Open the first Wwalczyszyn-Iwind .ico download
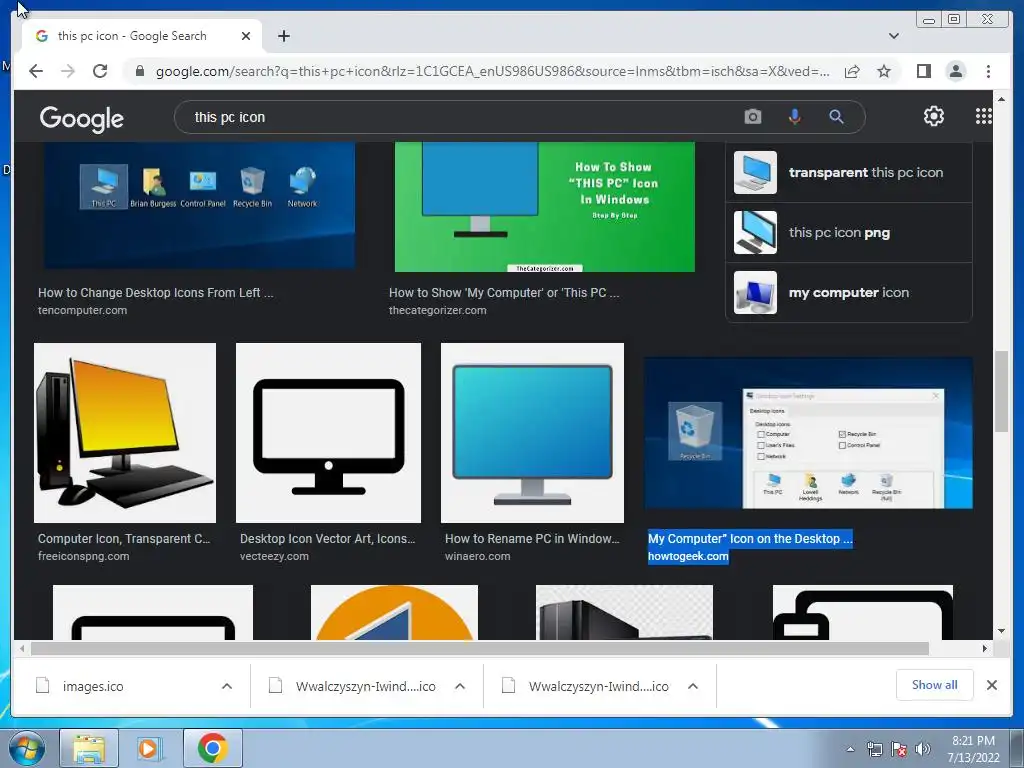 point(353,686)
